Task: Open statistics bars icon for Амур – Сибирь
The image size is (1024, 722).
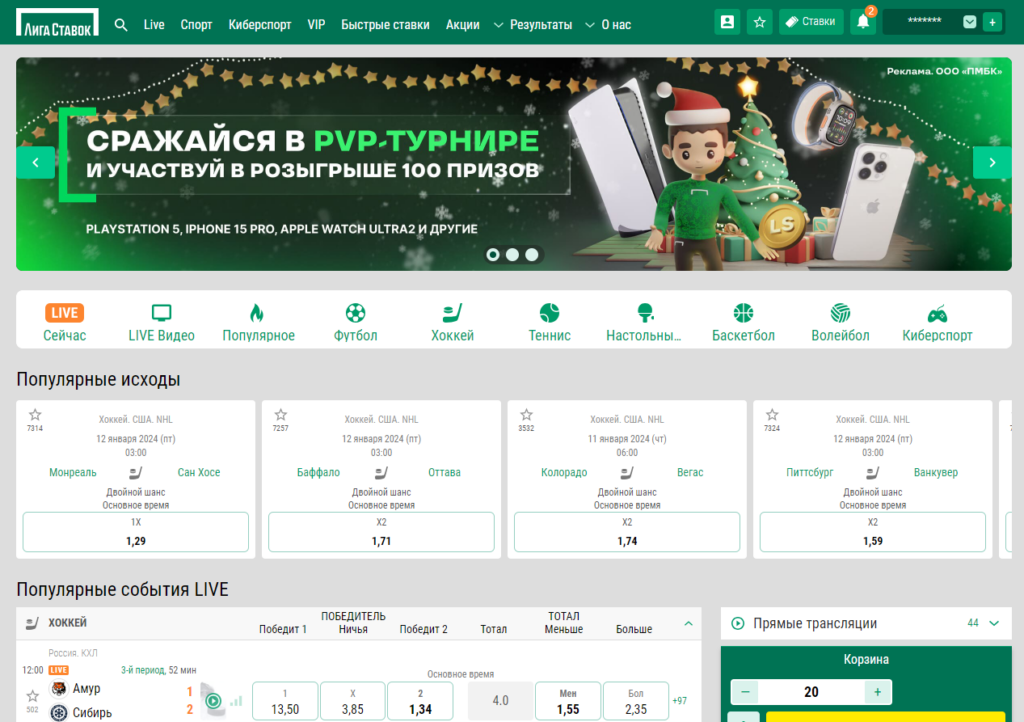Action: (236, 701)
